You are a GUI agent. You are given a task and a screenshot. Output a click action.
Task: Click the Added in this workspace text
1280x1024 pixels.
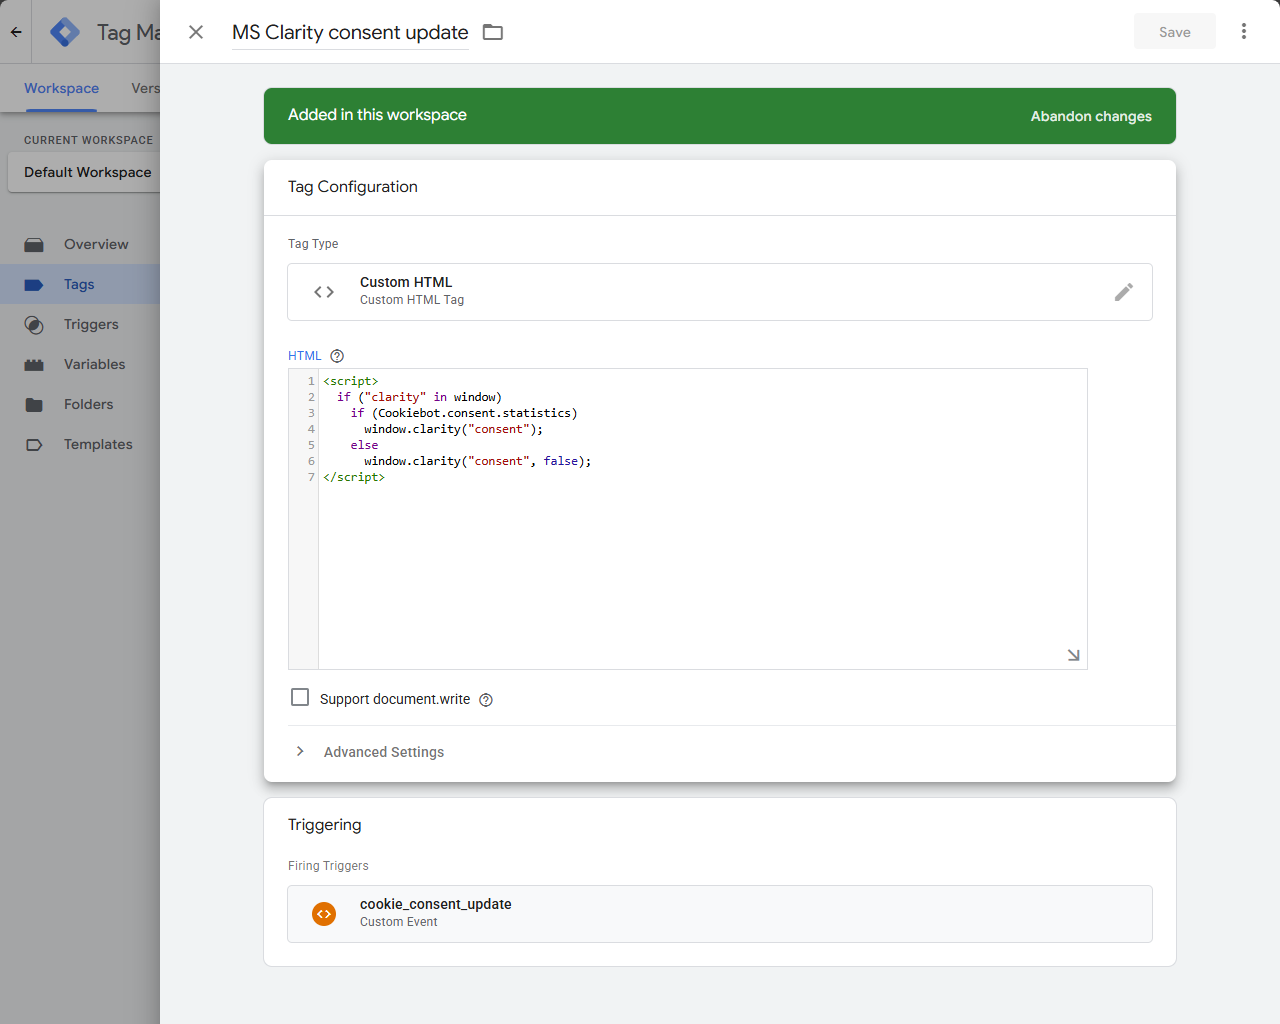(x=377, y=115)
